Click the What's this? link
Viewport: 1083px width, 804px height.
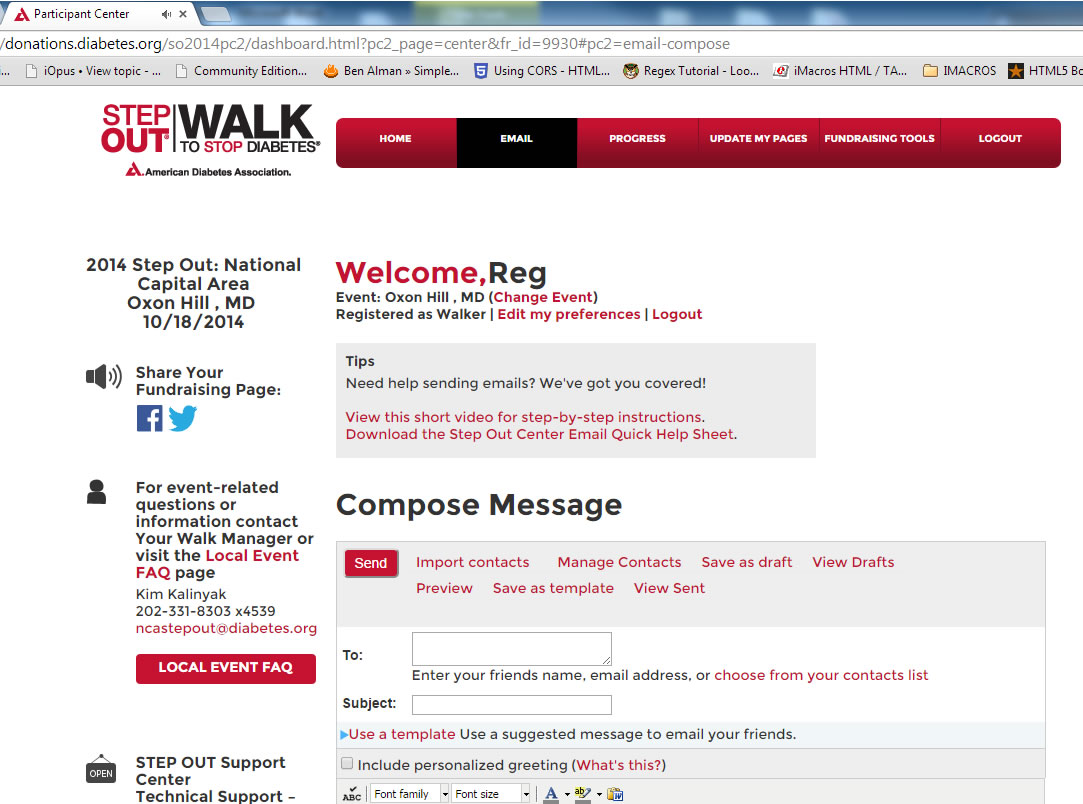(x=620, y=765)
